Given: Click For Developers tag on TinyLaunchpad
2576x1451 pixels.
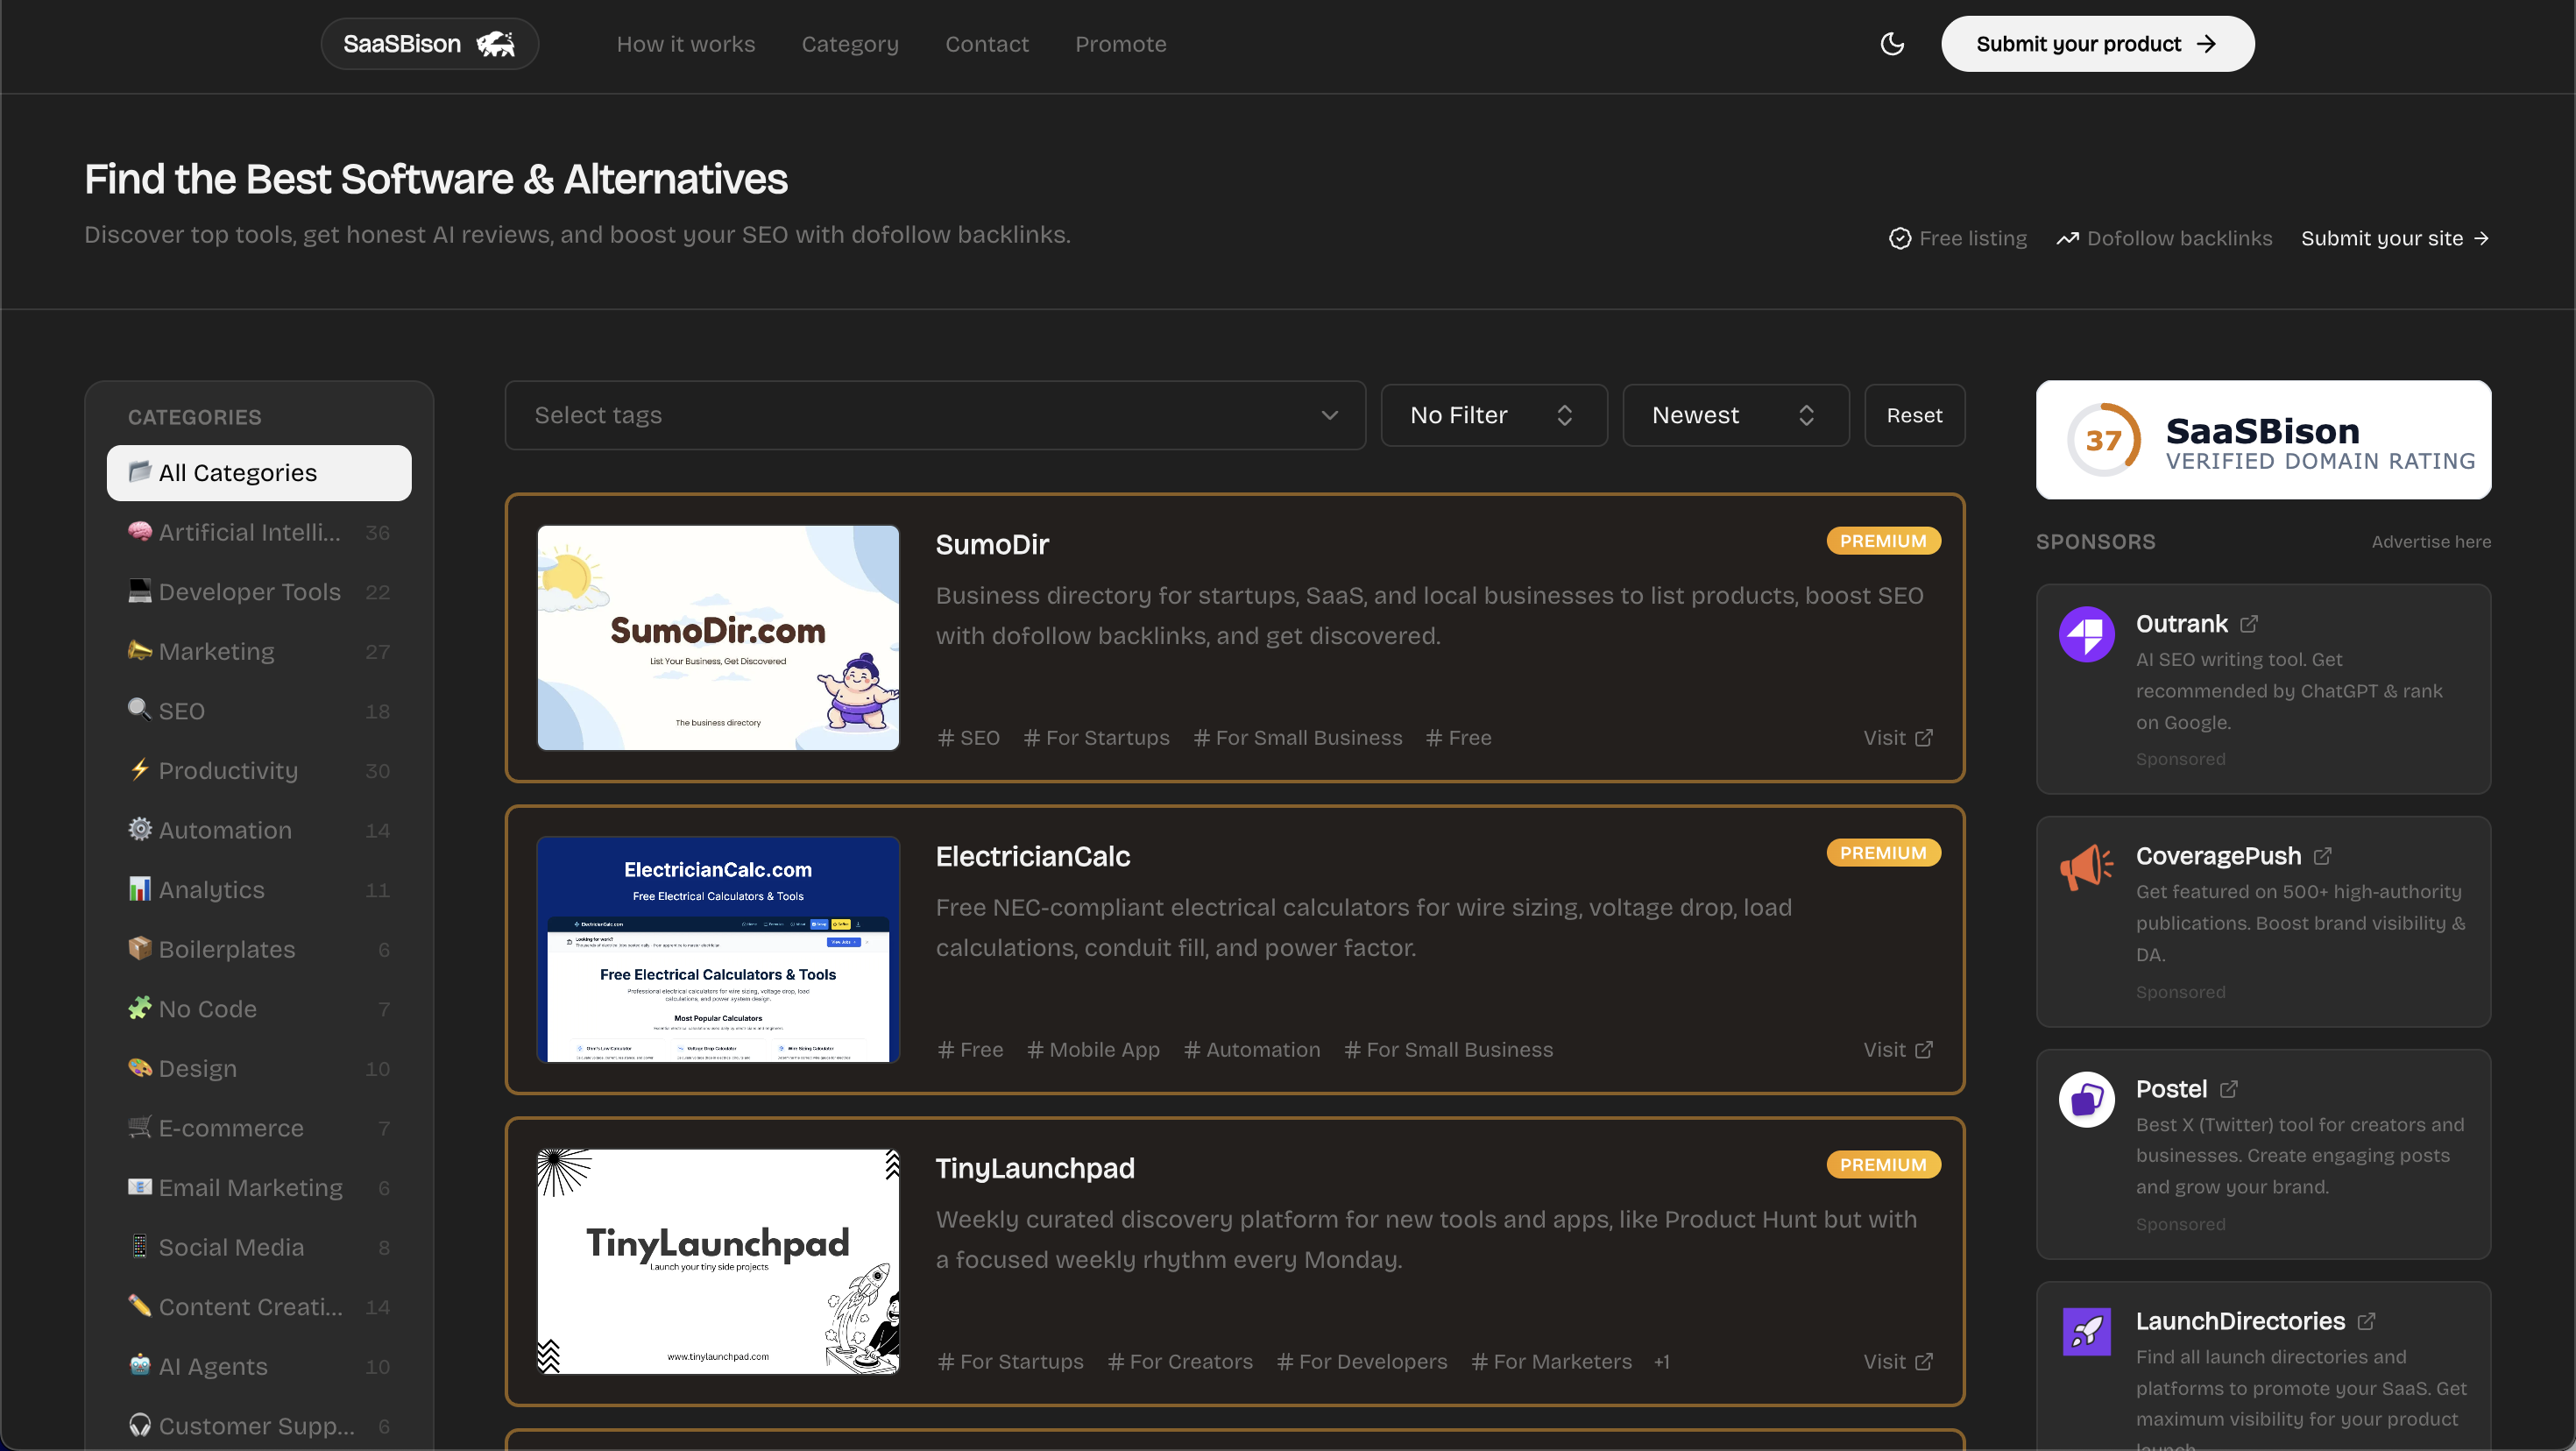Looking at the screenshot, I should coord(1362,1362).
